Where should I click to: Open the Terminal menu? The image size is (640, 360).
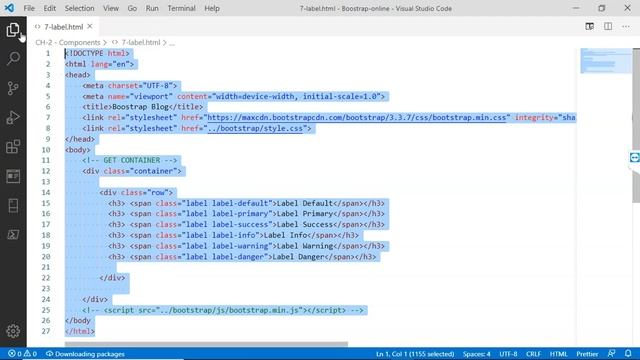coord(181,8)
